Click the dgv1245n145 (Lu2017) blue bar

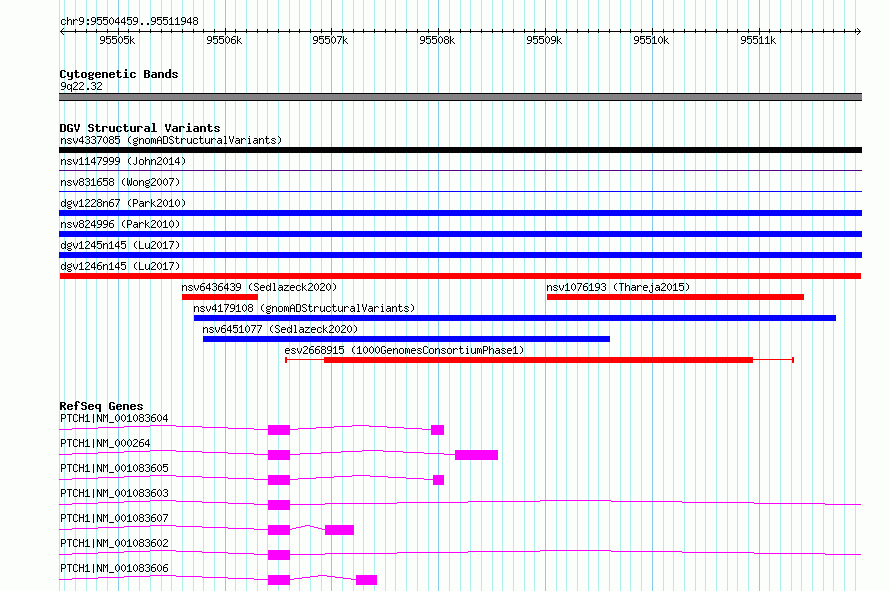point(460,255)
